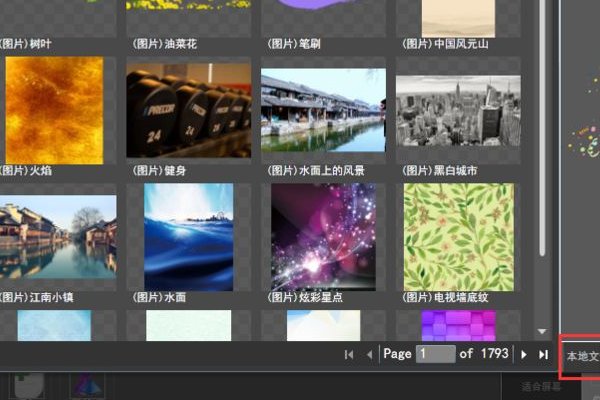600x400 pixels.
Task: Click the label (图片)江南小镇
Action: (36, 297)
